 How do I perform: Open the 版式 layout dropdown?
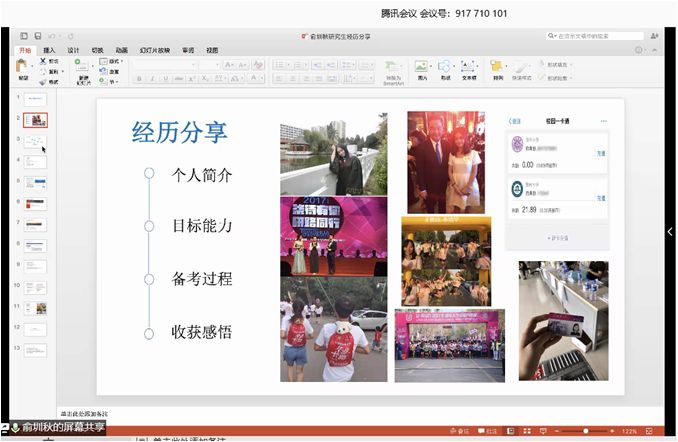115,61
